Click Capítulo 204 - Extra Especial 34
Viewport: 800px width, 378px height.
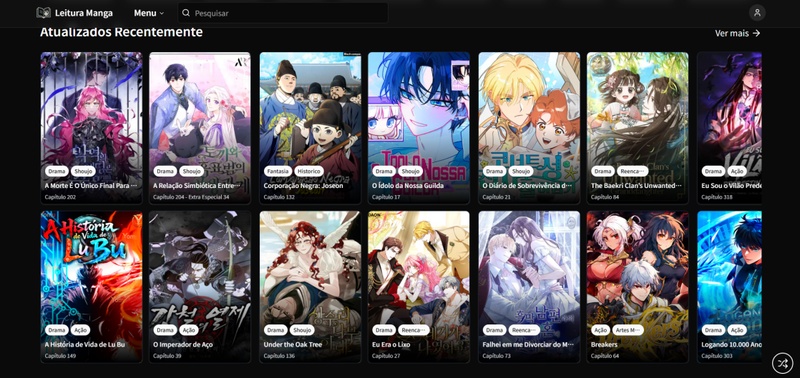point(191,197)
